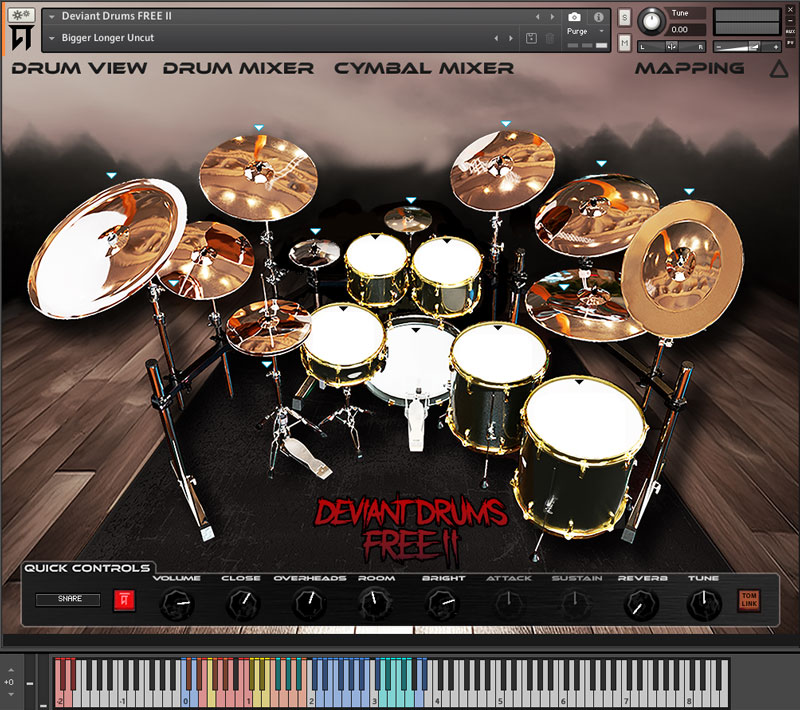Minimize the instrument with the minus button

click(x=790, y=20)
